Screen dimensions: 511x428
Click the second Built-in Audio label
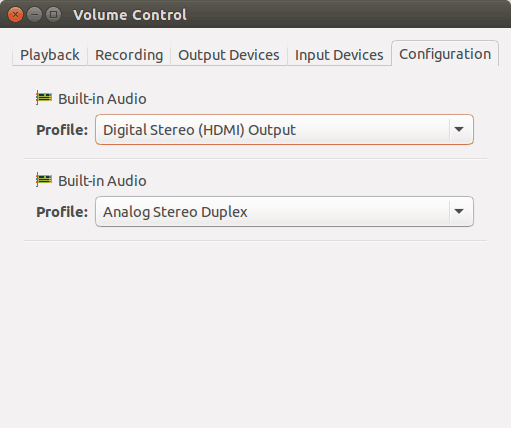(102, 181)
